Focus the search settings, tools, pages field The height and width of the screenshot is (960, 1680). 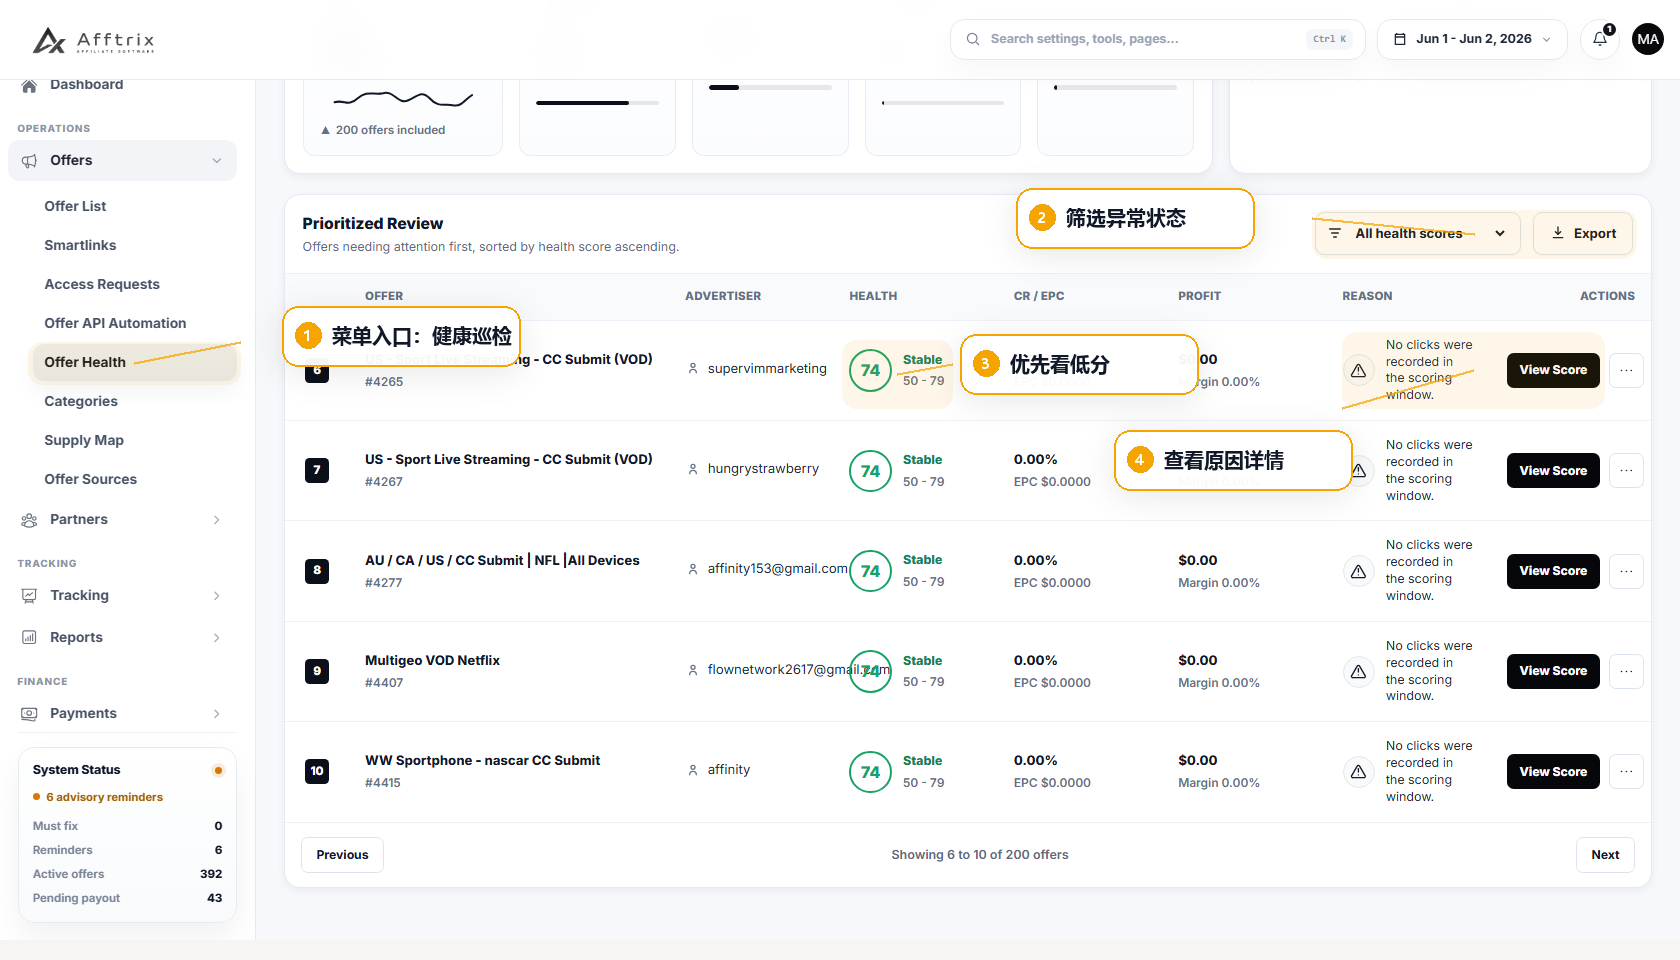coord(1157,39)
